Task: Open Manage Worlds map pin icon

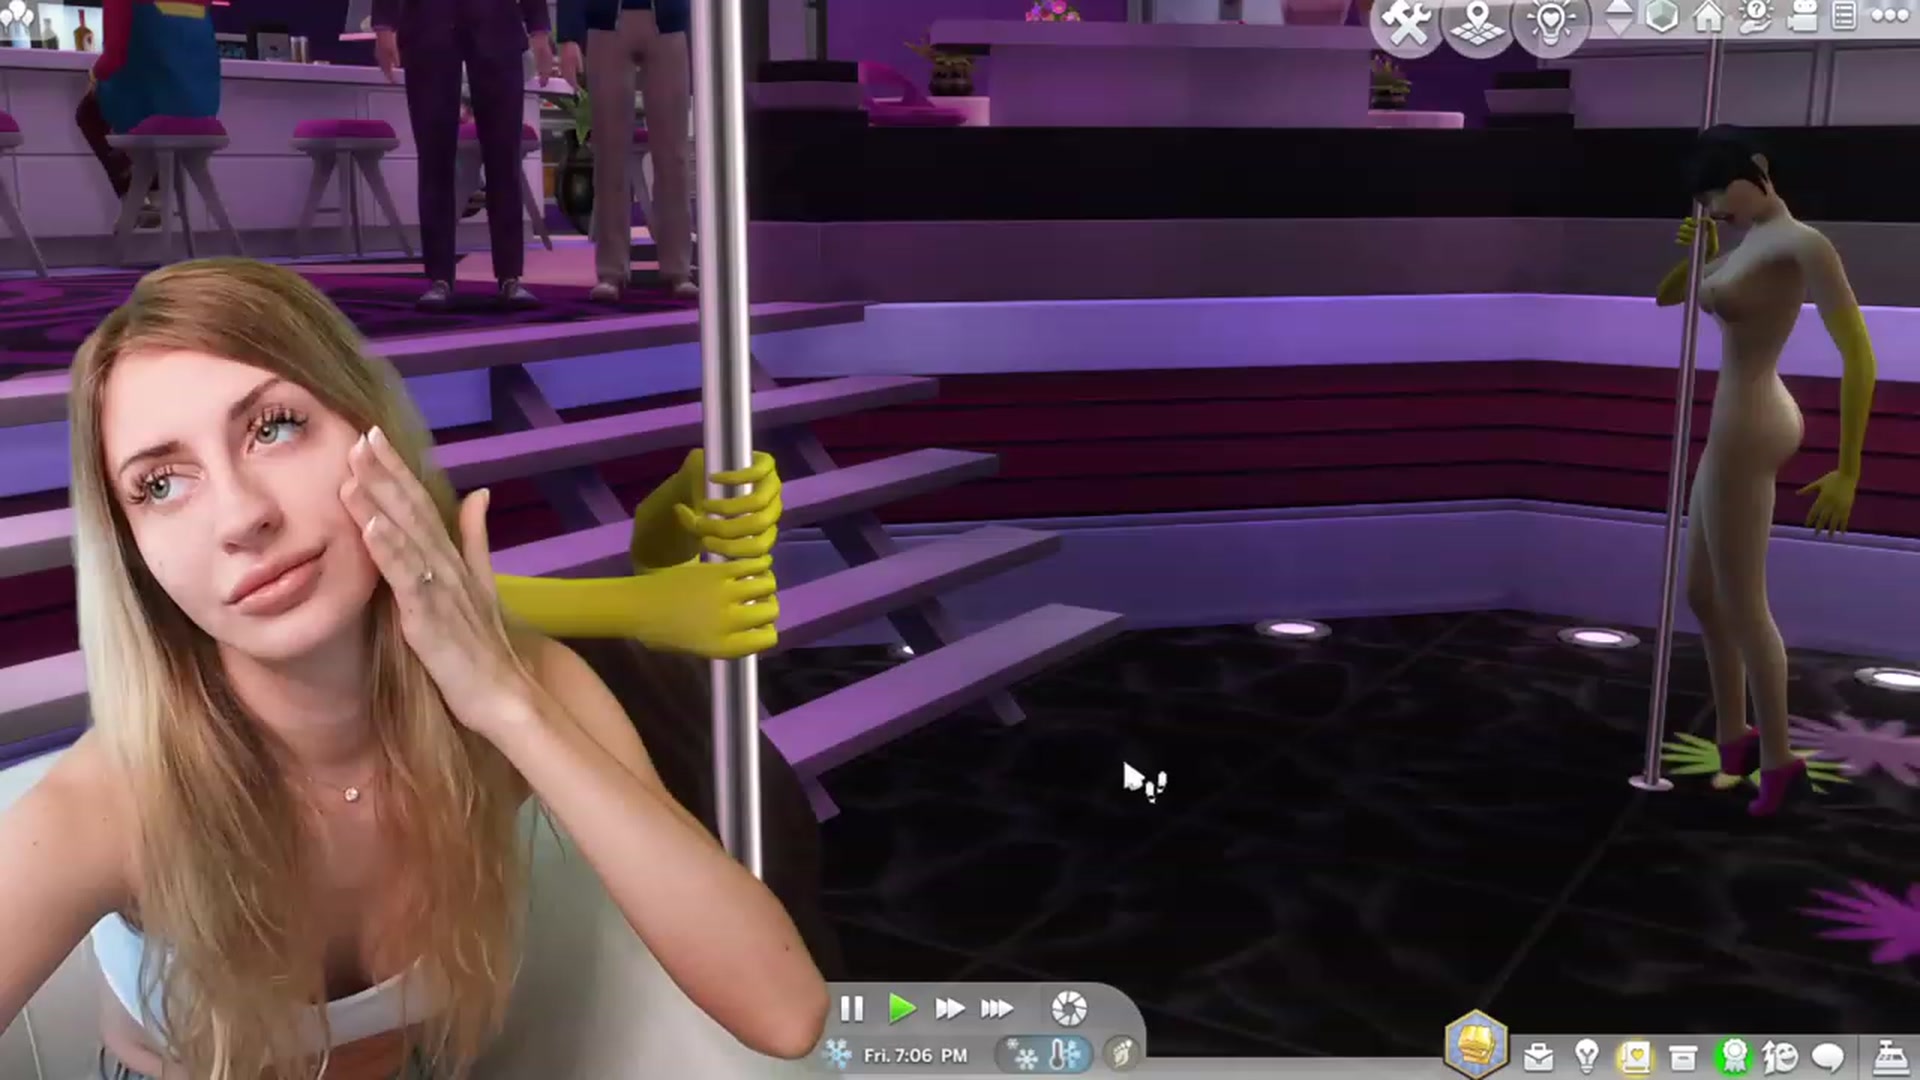Action: point(1478,22)
